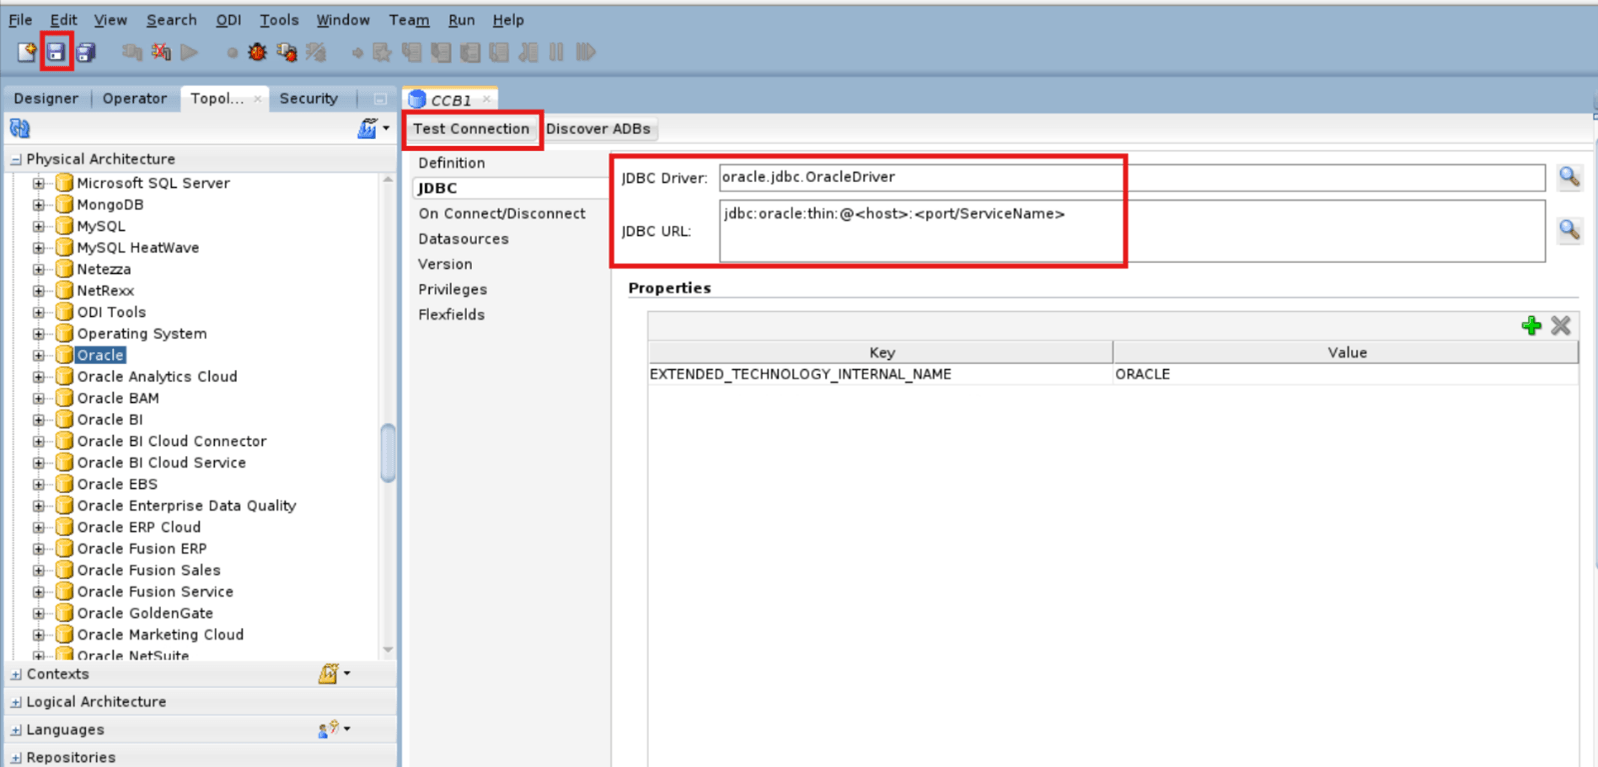The width and height of the screenshot is (1598, 767).
Task: Select the Oracle Analytics Cloud tree item
Action: (157, 377)
